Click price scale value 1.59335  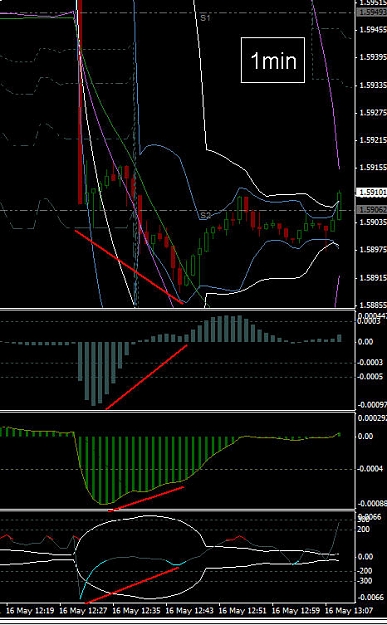[373, 85]
